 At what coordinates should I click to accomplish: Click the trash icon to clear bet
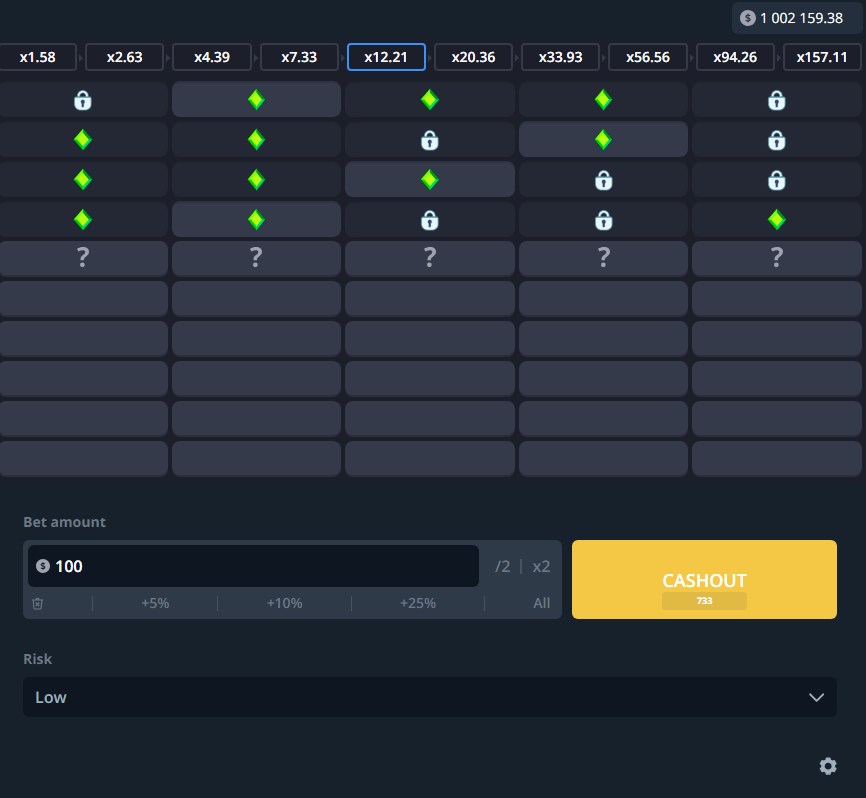point(38,603)
